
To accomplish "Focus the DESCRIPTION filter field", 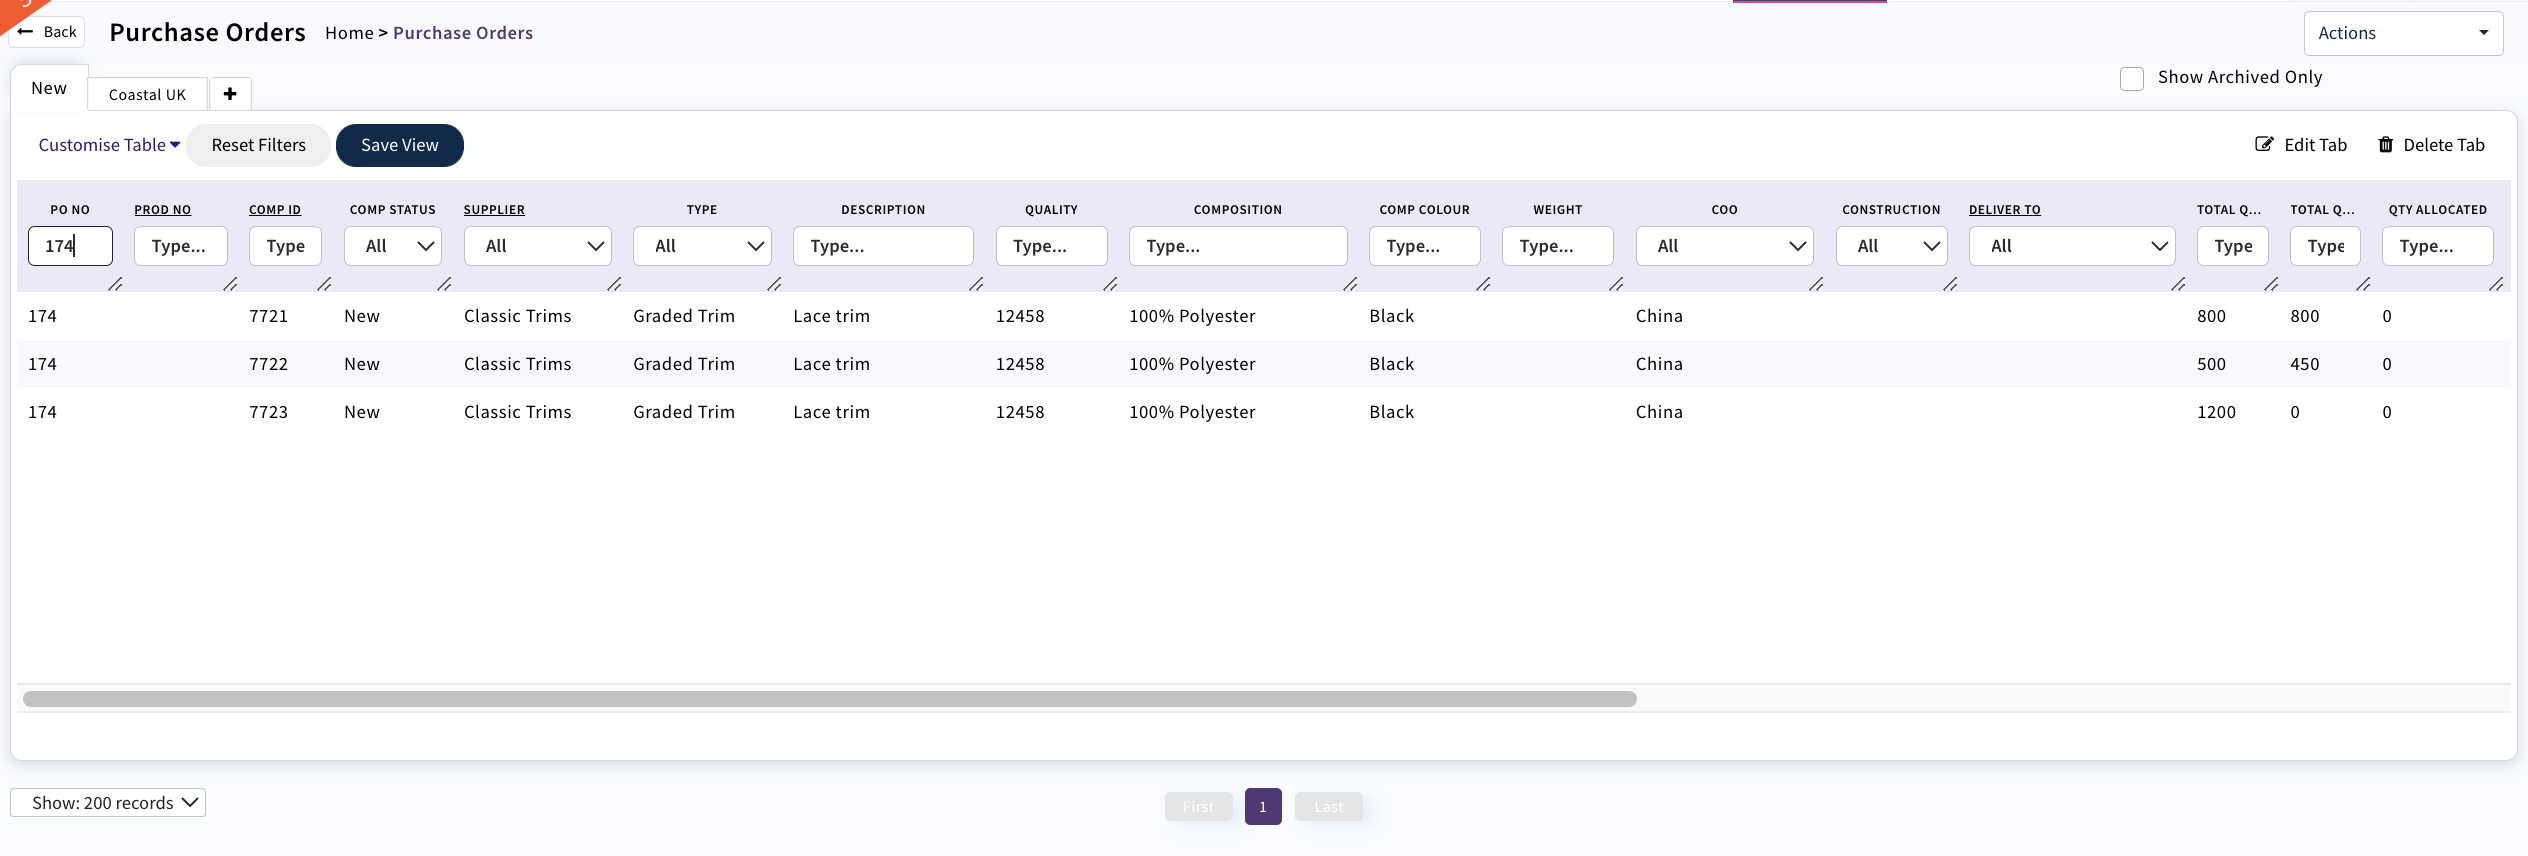I will pos(883,246).
